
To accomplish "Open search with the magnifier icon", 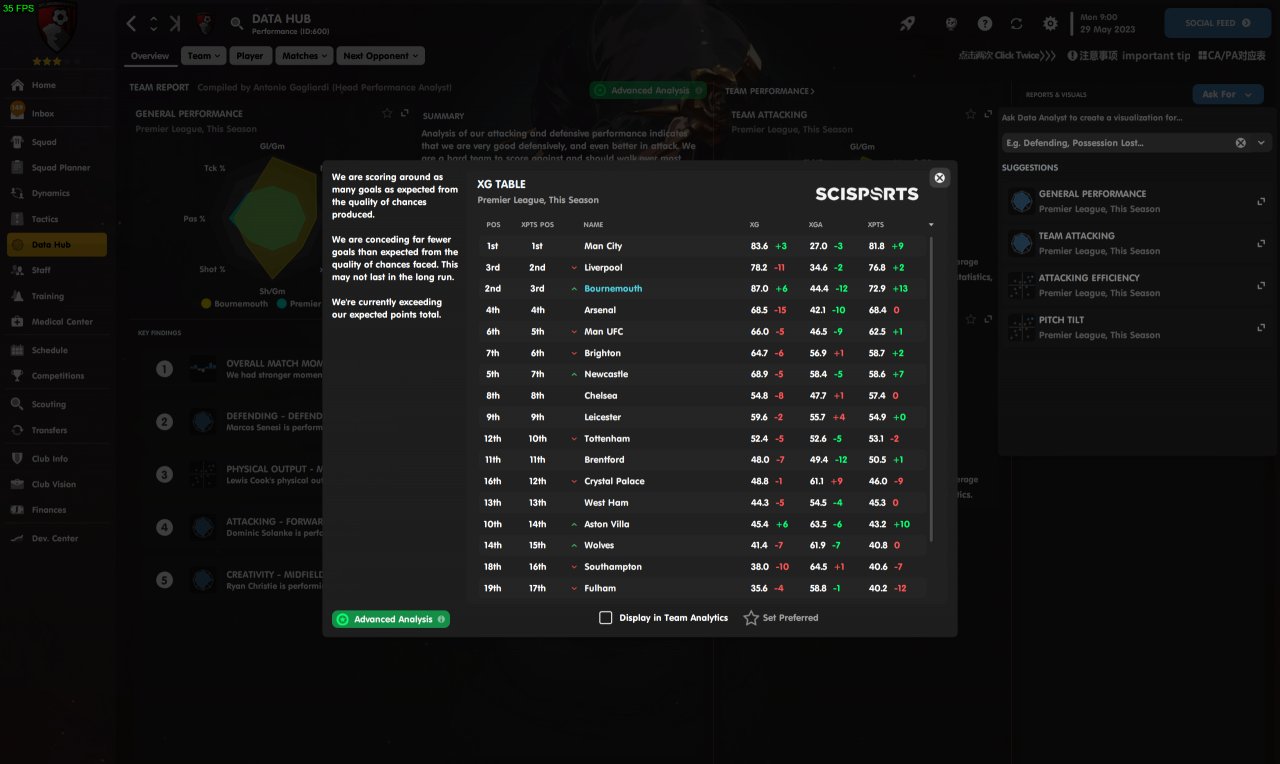I will click(x=236, y=23).
